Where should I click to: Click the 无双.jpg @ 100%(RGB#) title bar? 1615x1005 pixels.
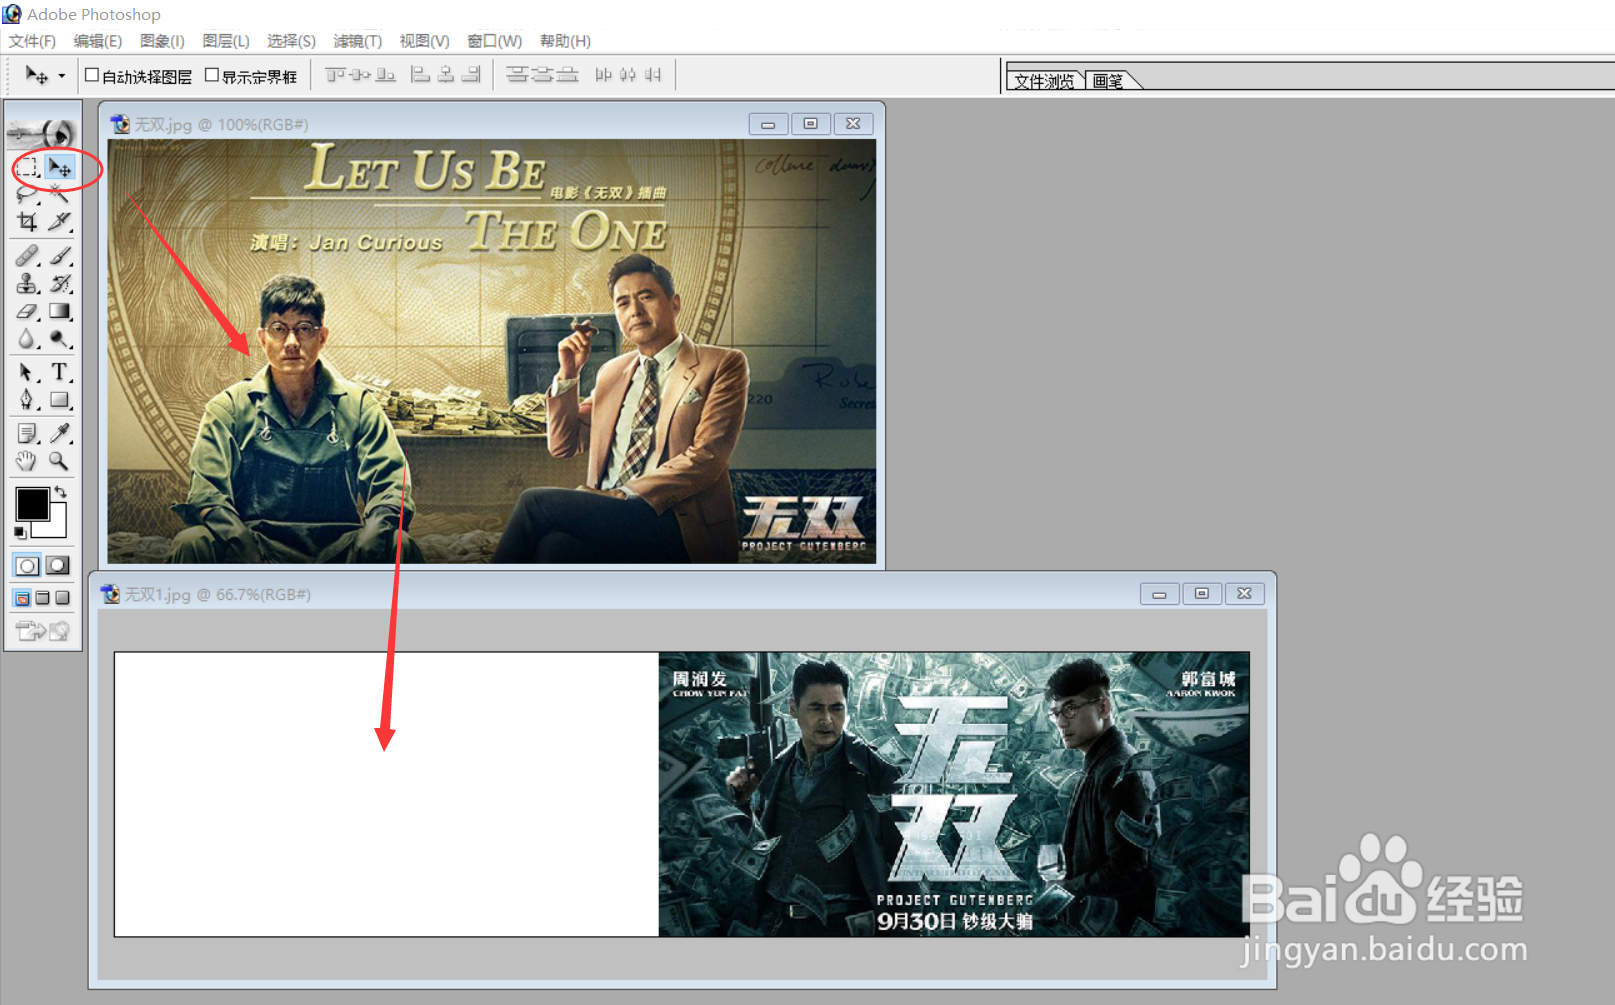[492, 124]
